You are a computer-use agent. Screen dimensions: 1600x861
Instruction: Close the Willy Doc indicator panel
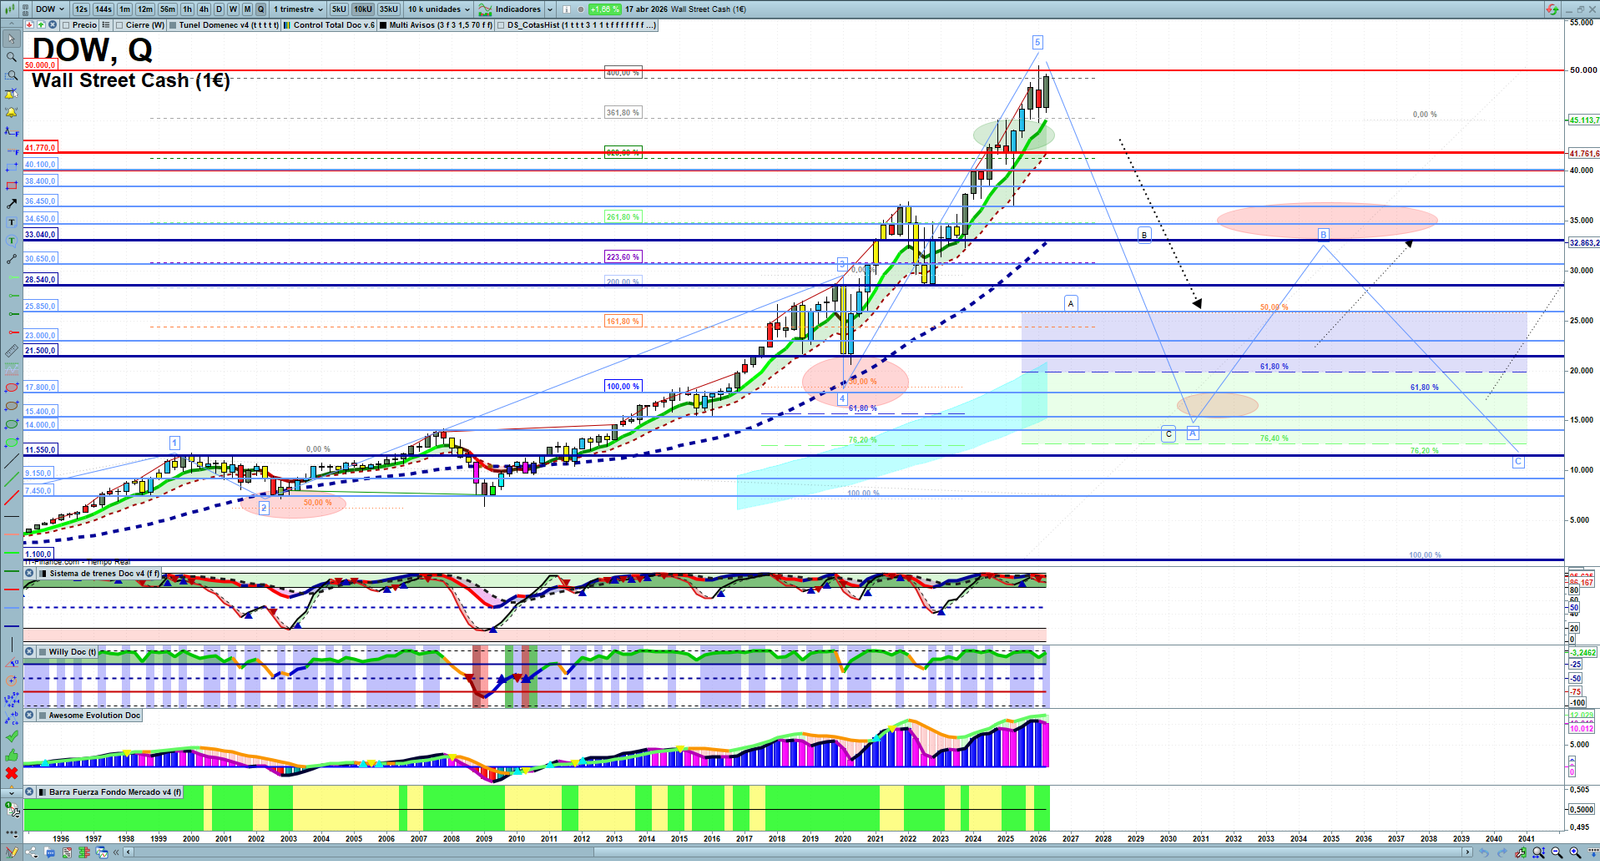[x=29, y=652]
